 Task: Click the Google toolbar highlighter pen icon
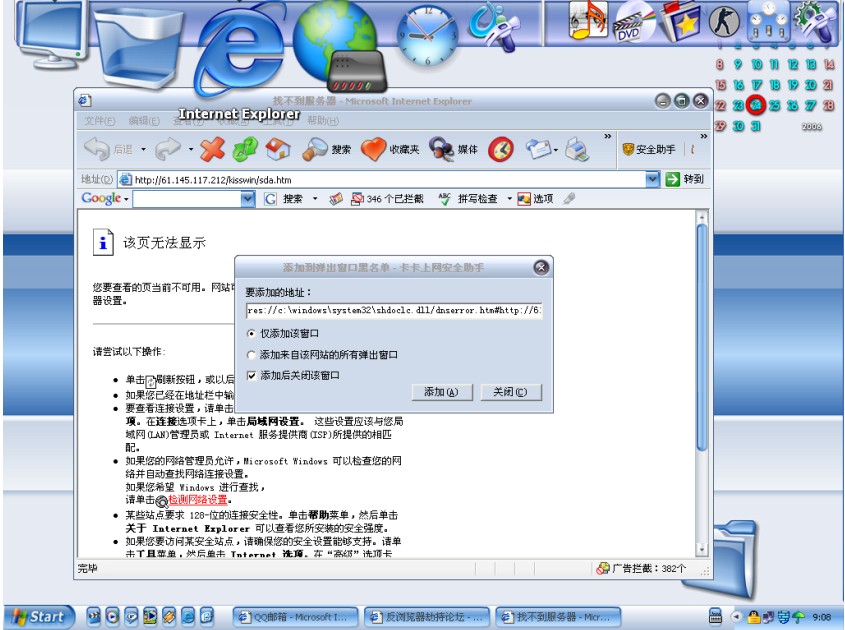point(569,199)
